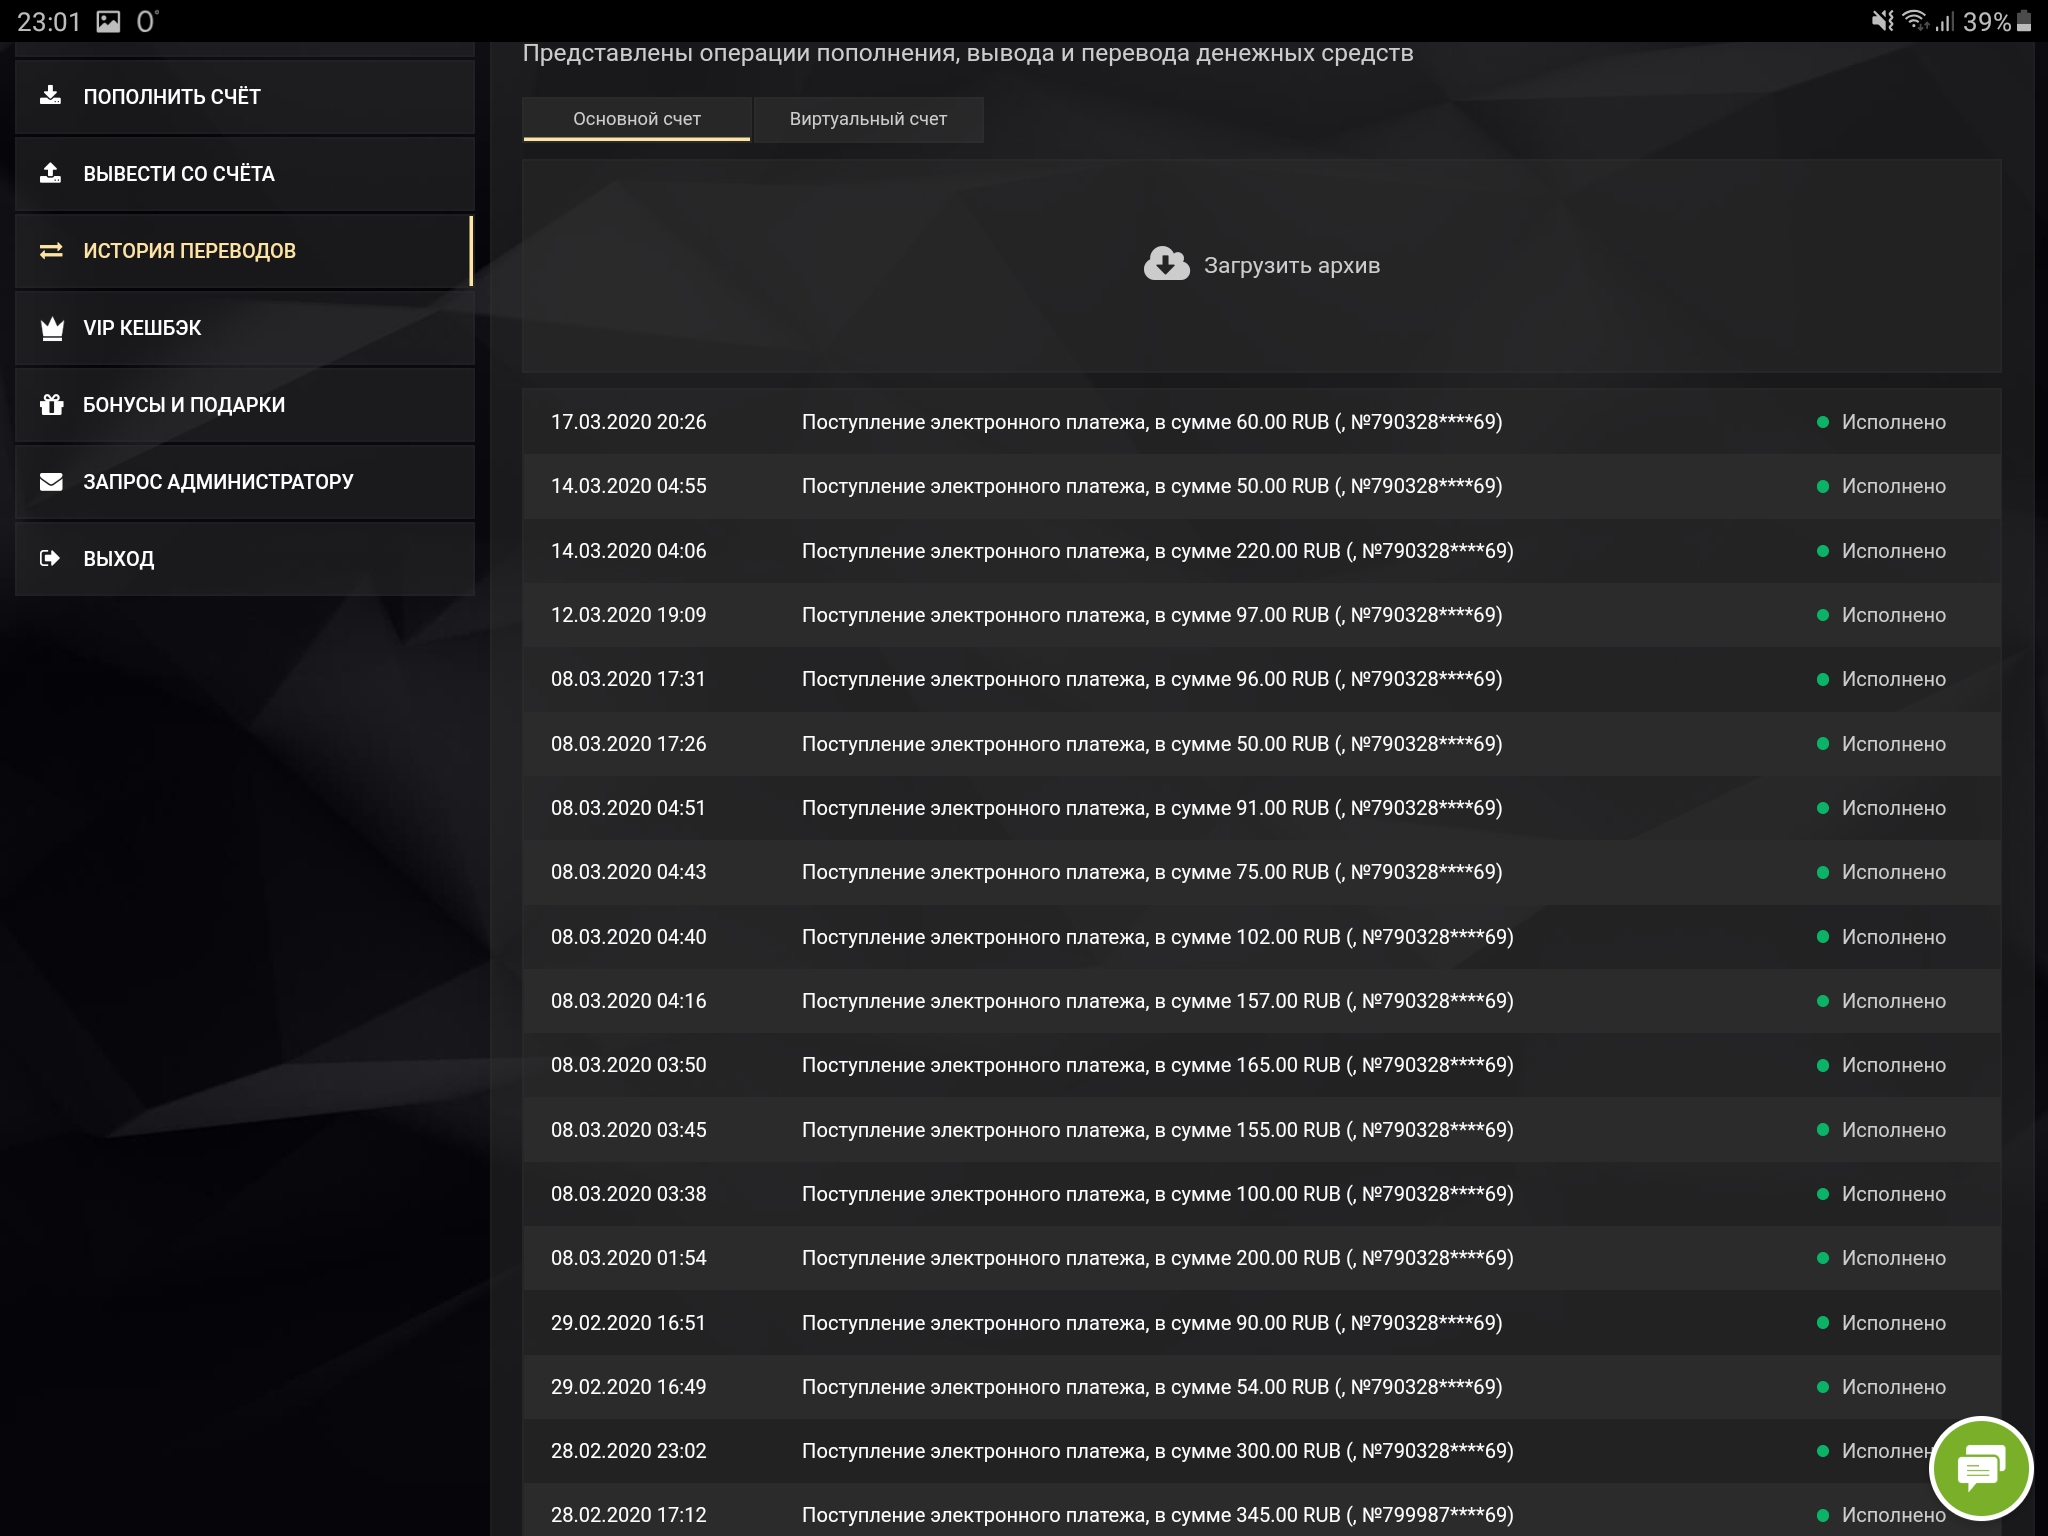The height and width of the screenshot is (1536, 2048).
Task: Tap the muted sound icon in status bar
Action: (x=1882, y=21)
